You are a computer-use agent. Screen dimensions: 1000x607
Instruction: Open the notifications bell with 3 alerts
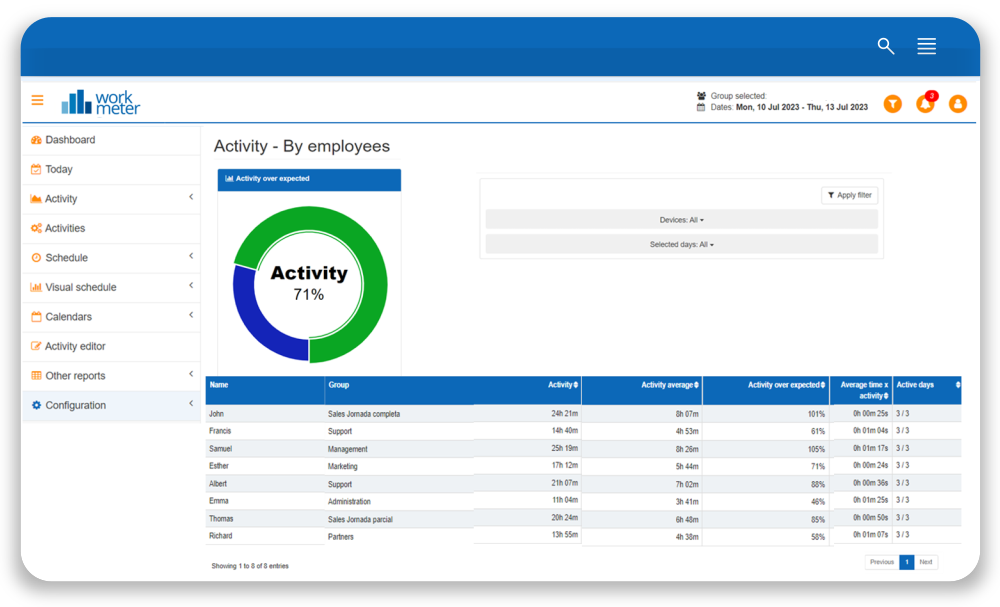pyautogui.click(x=925, y=103)
